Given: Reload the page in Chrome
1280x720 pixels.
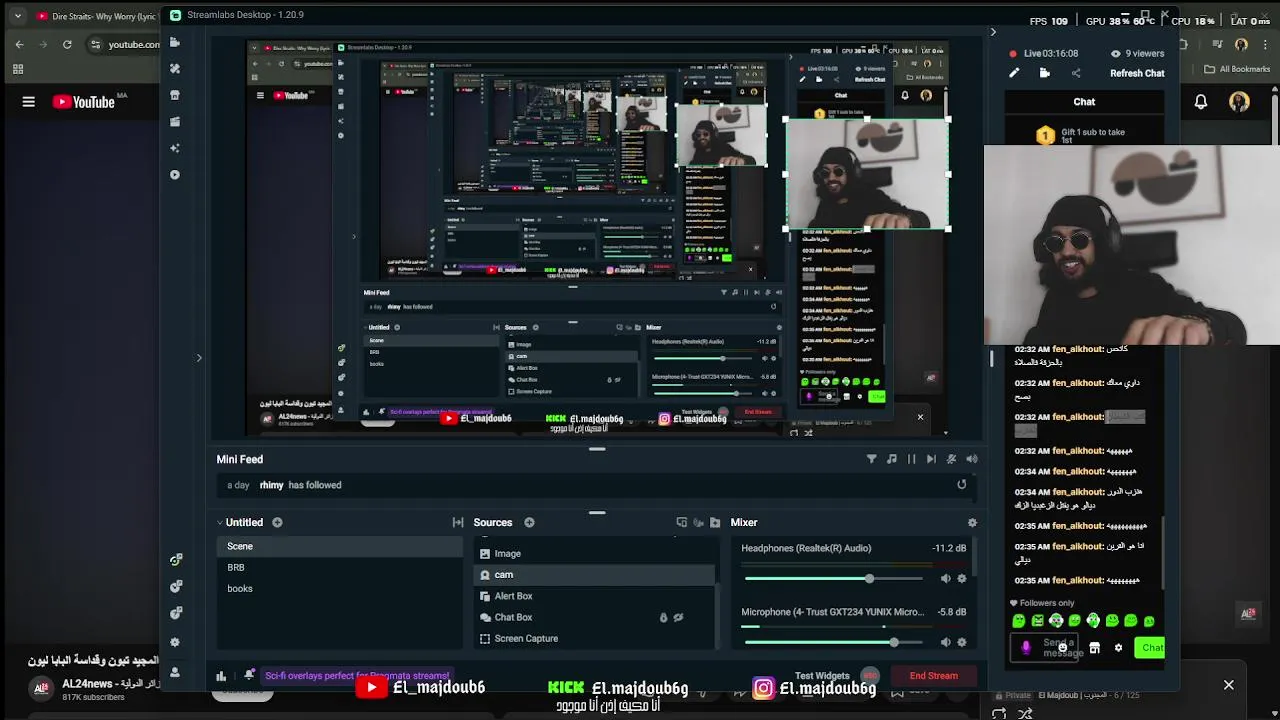Looking at the screenshot, I should tap(67, 44).
